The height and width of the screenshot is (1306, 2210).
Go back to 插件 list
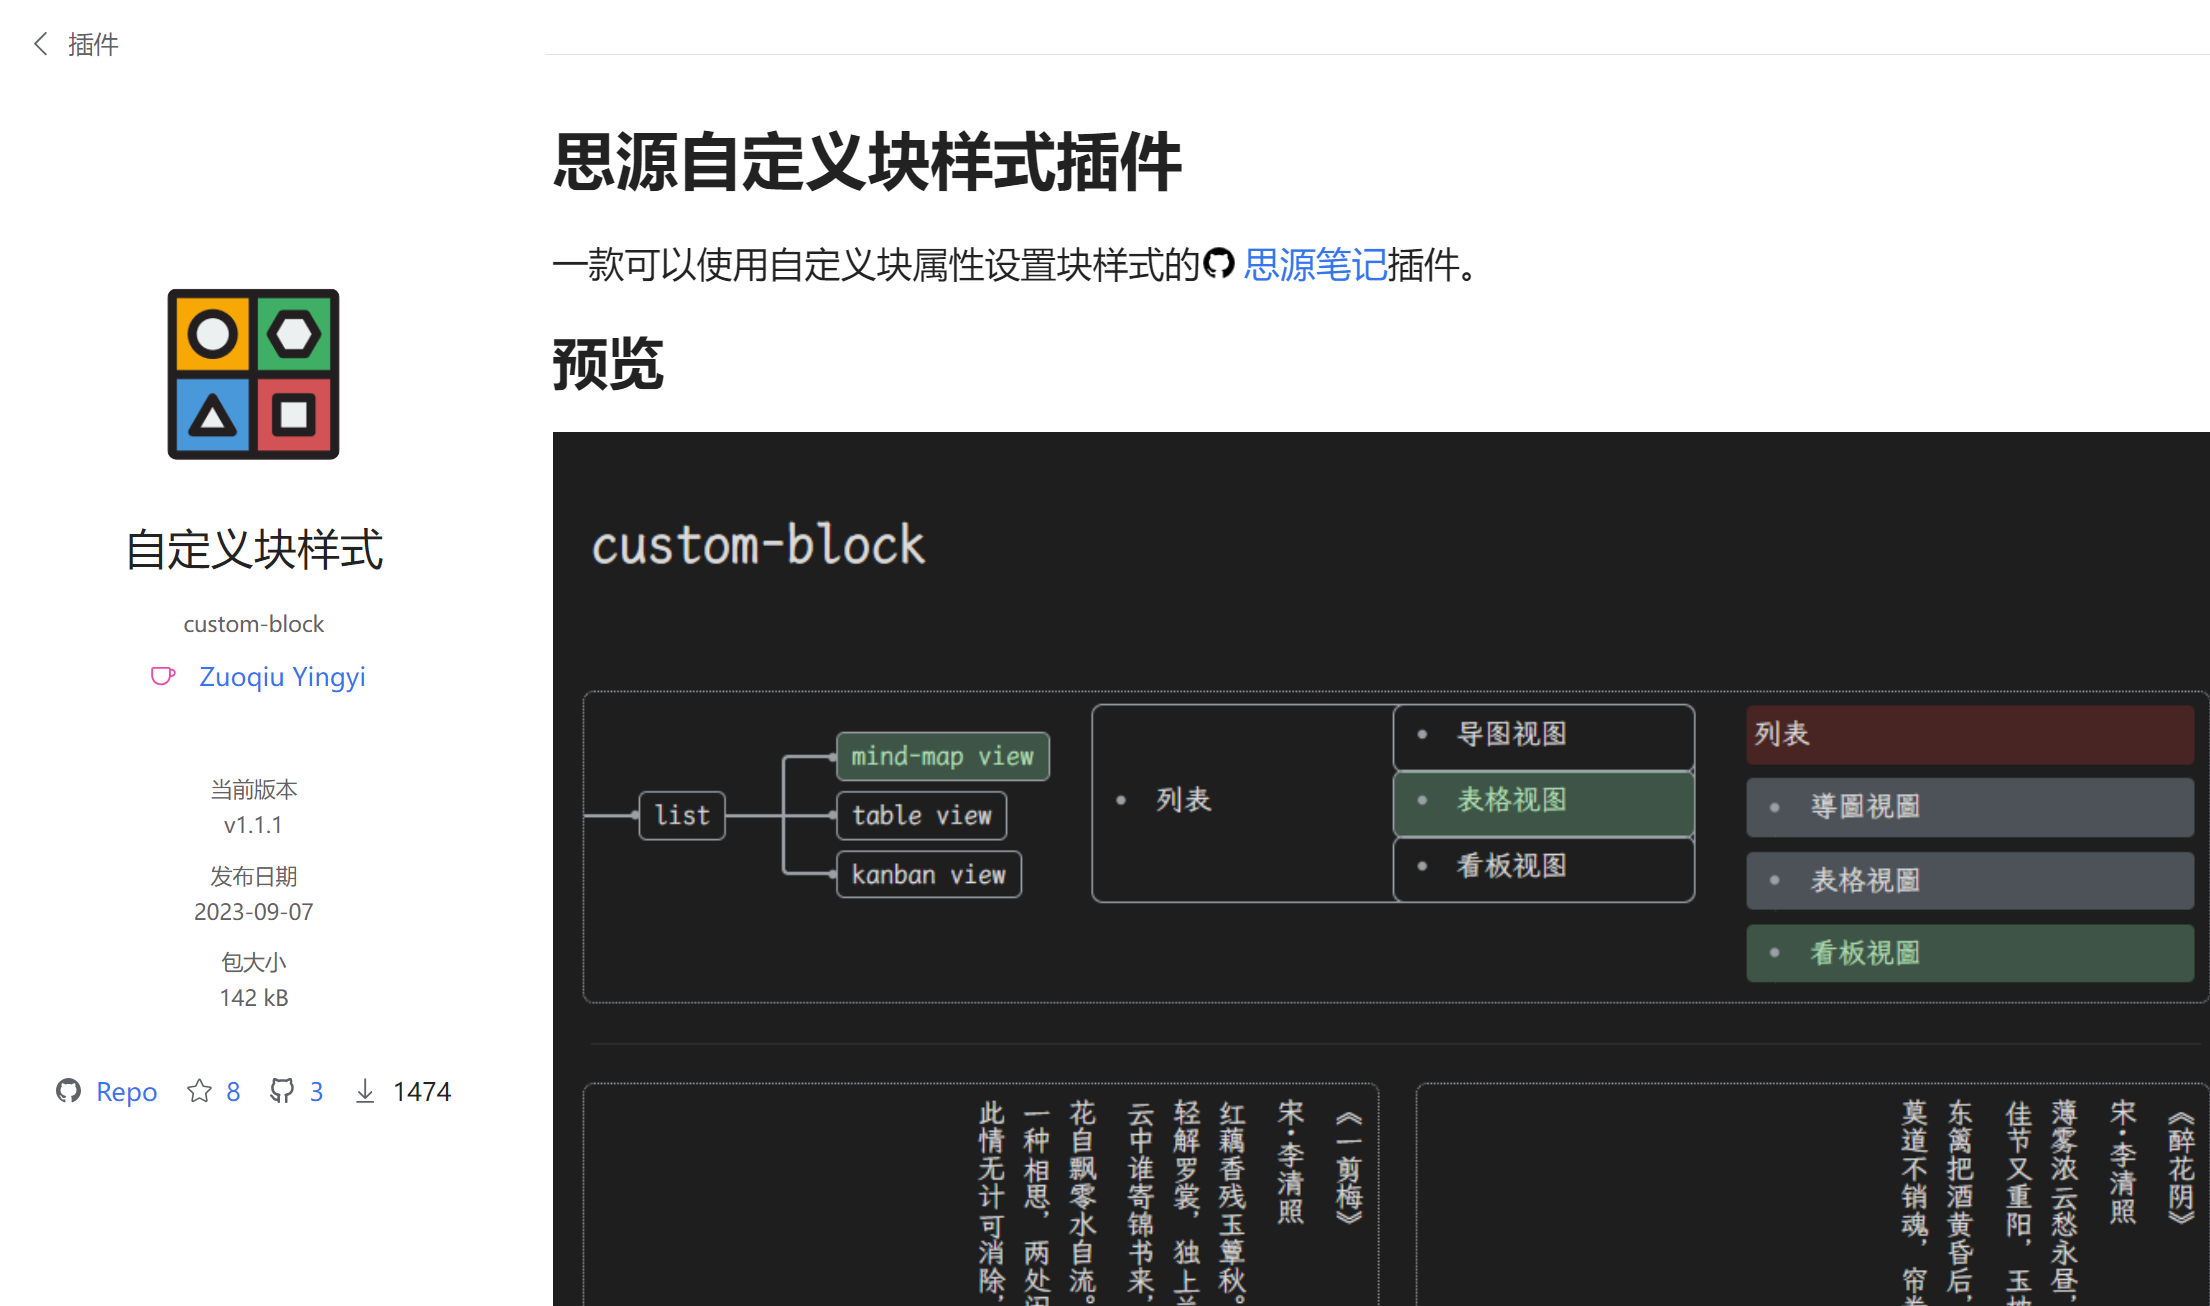[x=93, y=44]
